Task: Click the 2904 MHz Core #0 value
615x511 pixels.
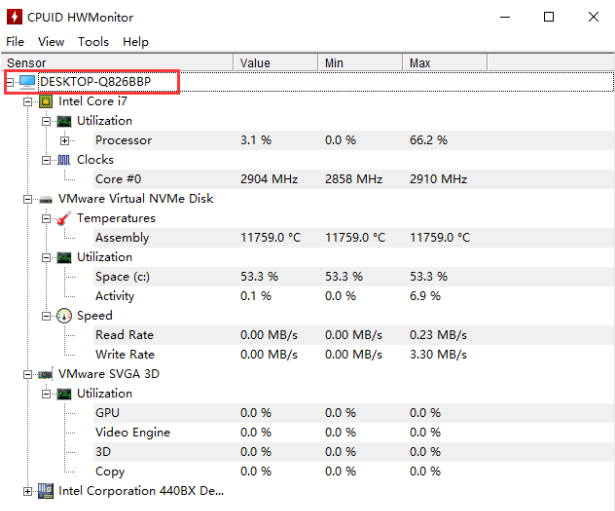Action: click(x=269, y=179)
